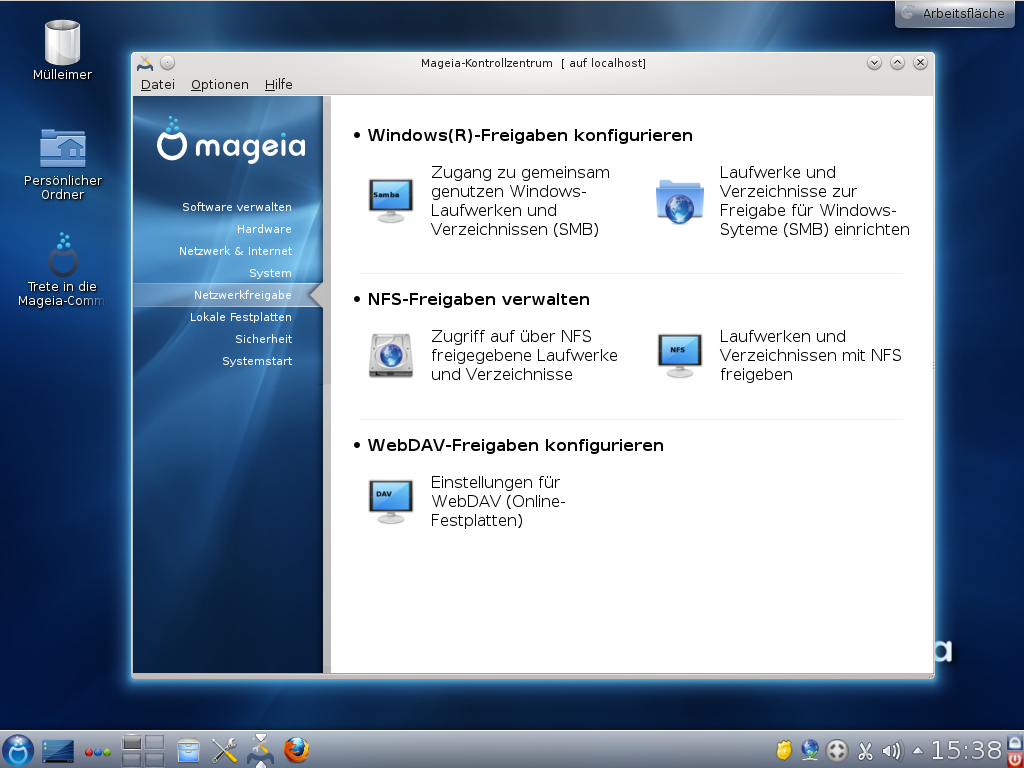This screenshot has width=1024, height=768.
Task: Open the DAV WebDAV monitor icon
Action: [x=391, y=502]
